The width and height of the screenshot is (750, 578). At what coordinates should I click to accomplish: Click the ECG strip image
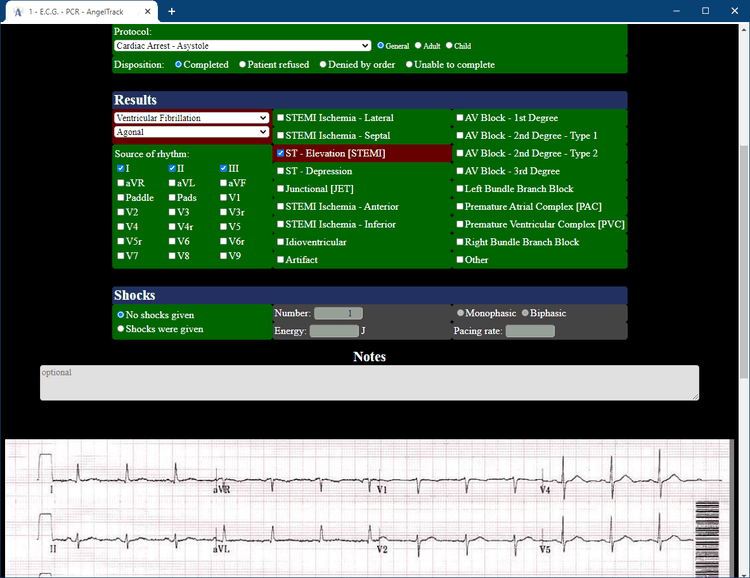369,508
